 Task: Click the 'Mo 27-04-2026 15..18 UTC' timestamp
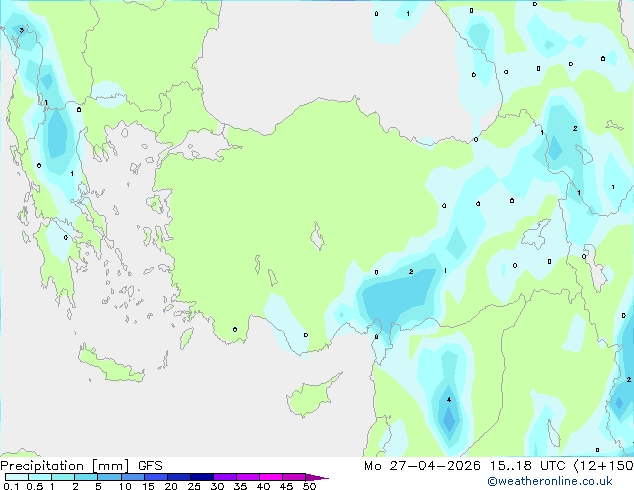pos(464,466)
